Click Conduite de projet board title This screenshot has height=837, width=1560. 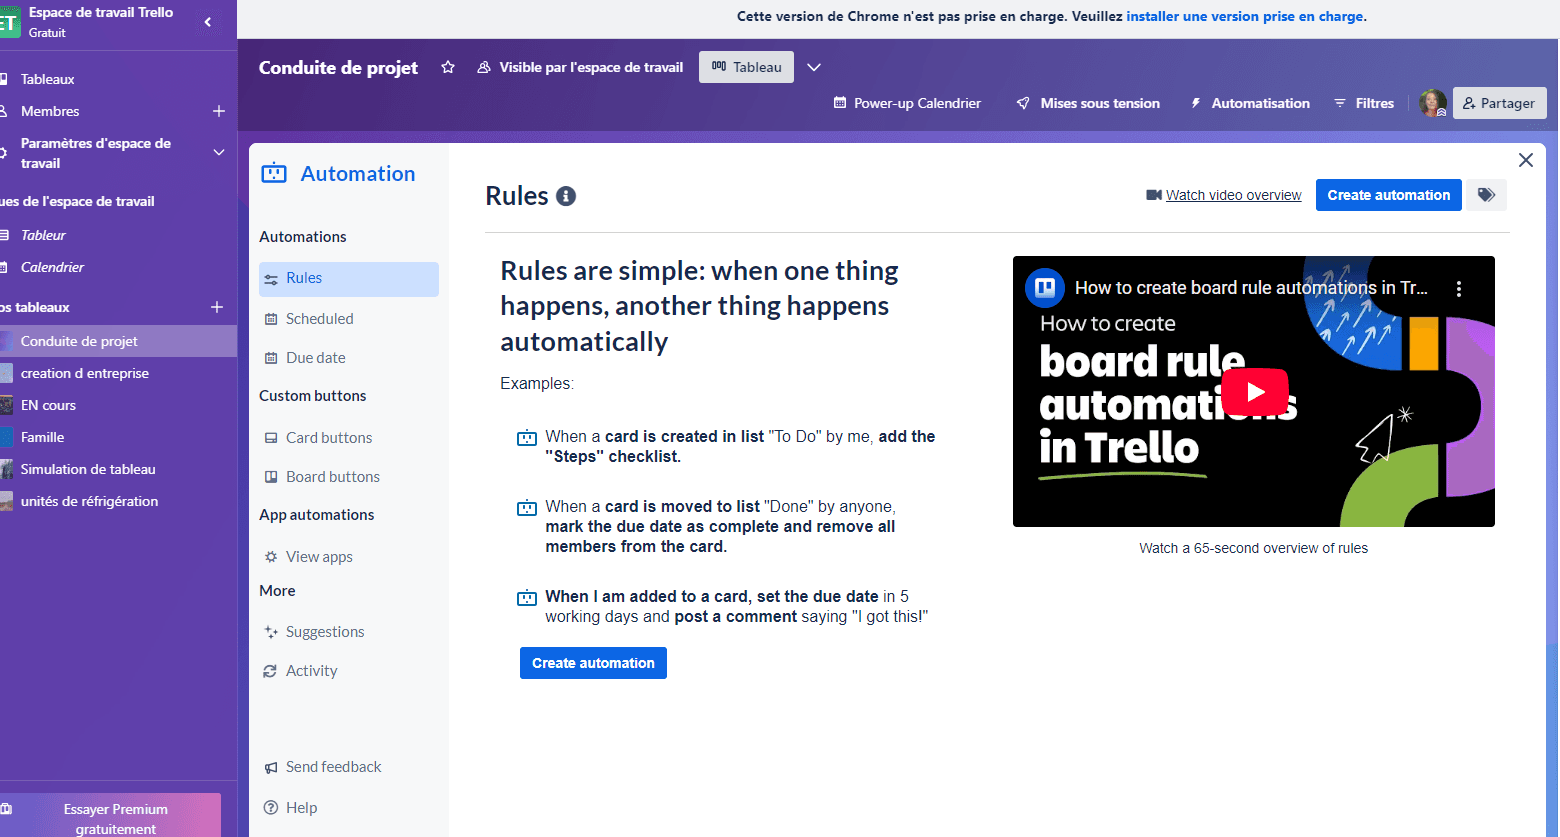pyautogui.click(x=338, y=67)
